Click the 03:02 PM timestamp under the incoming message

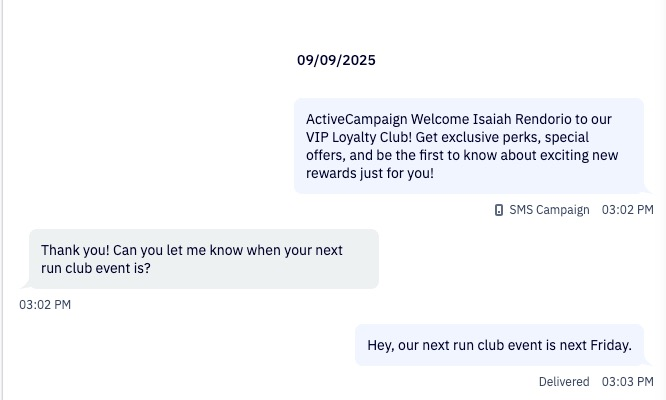click(x=45, y=305)
